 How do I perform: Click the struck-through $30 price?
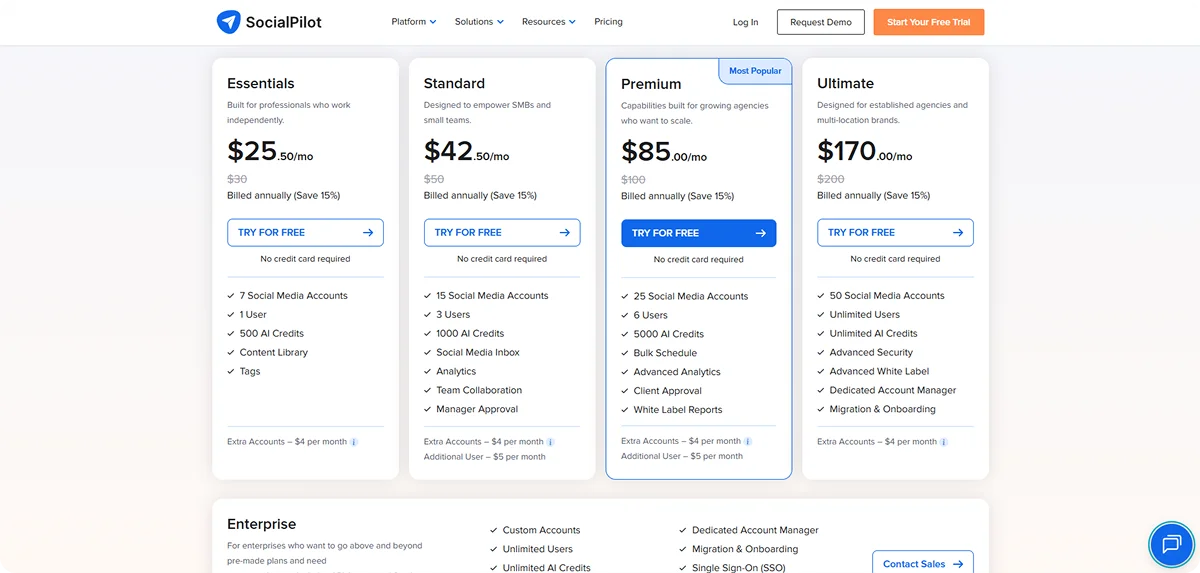[x=237, y=179]
